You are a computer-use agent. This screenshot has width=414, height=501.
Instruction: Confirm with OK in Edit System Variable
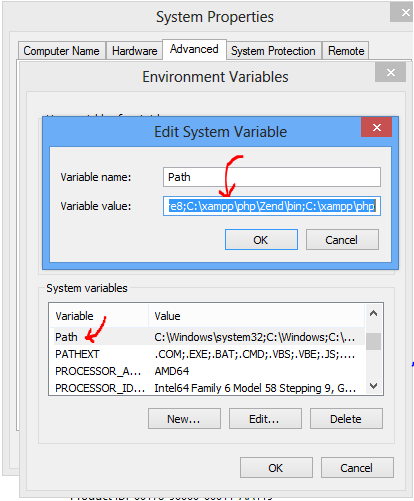tap(261, 240)
